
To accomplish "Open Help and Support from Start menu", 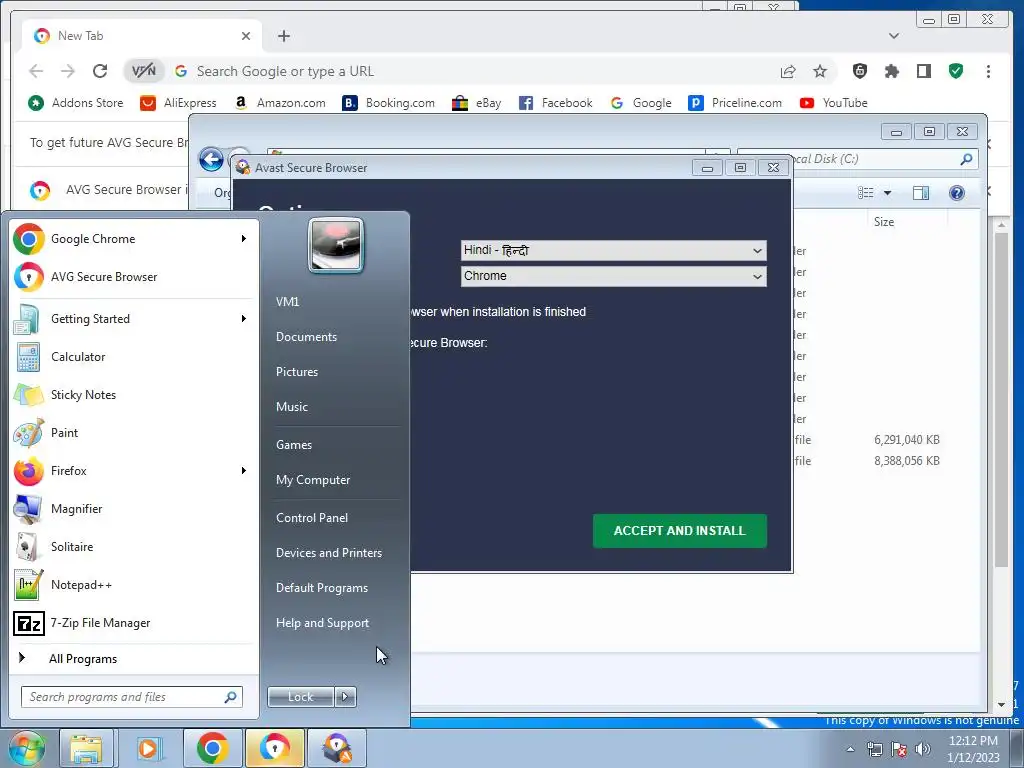I will coord(323,623).
